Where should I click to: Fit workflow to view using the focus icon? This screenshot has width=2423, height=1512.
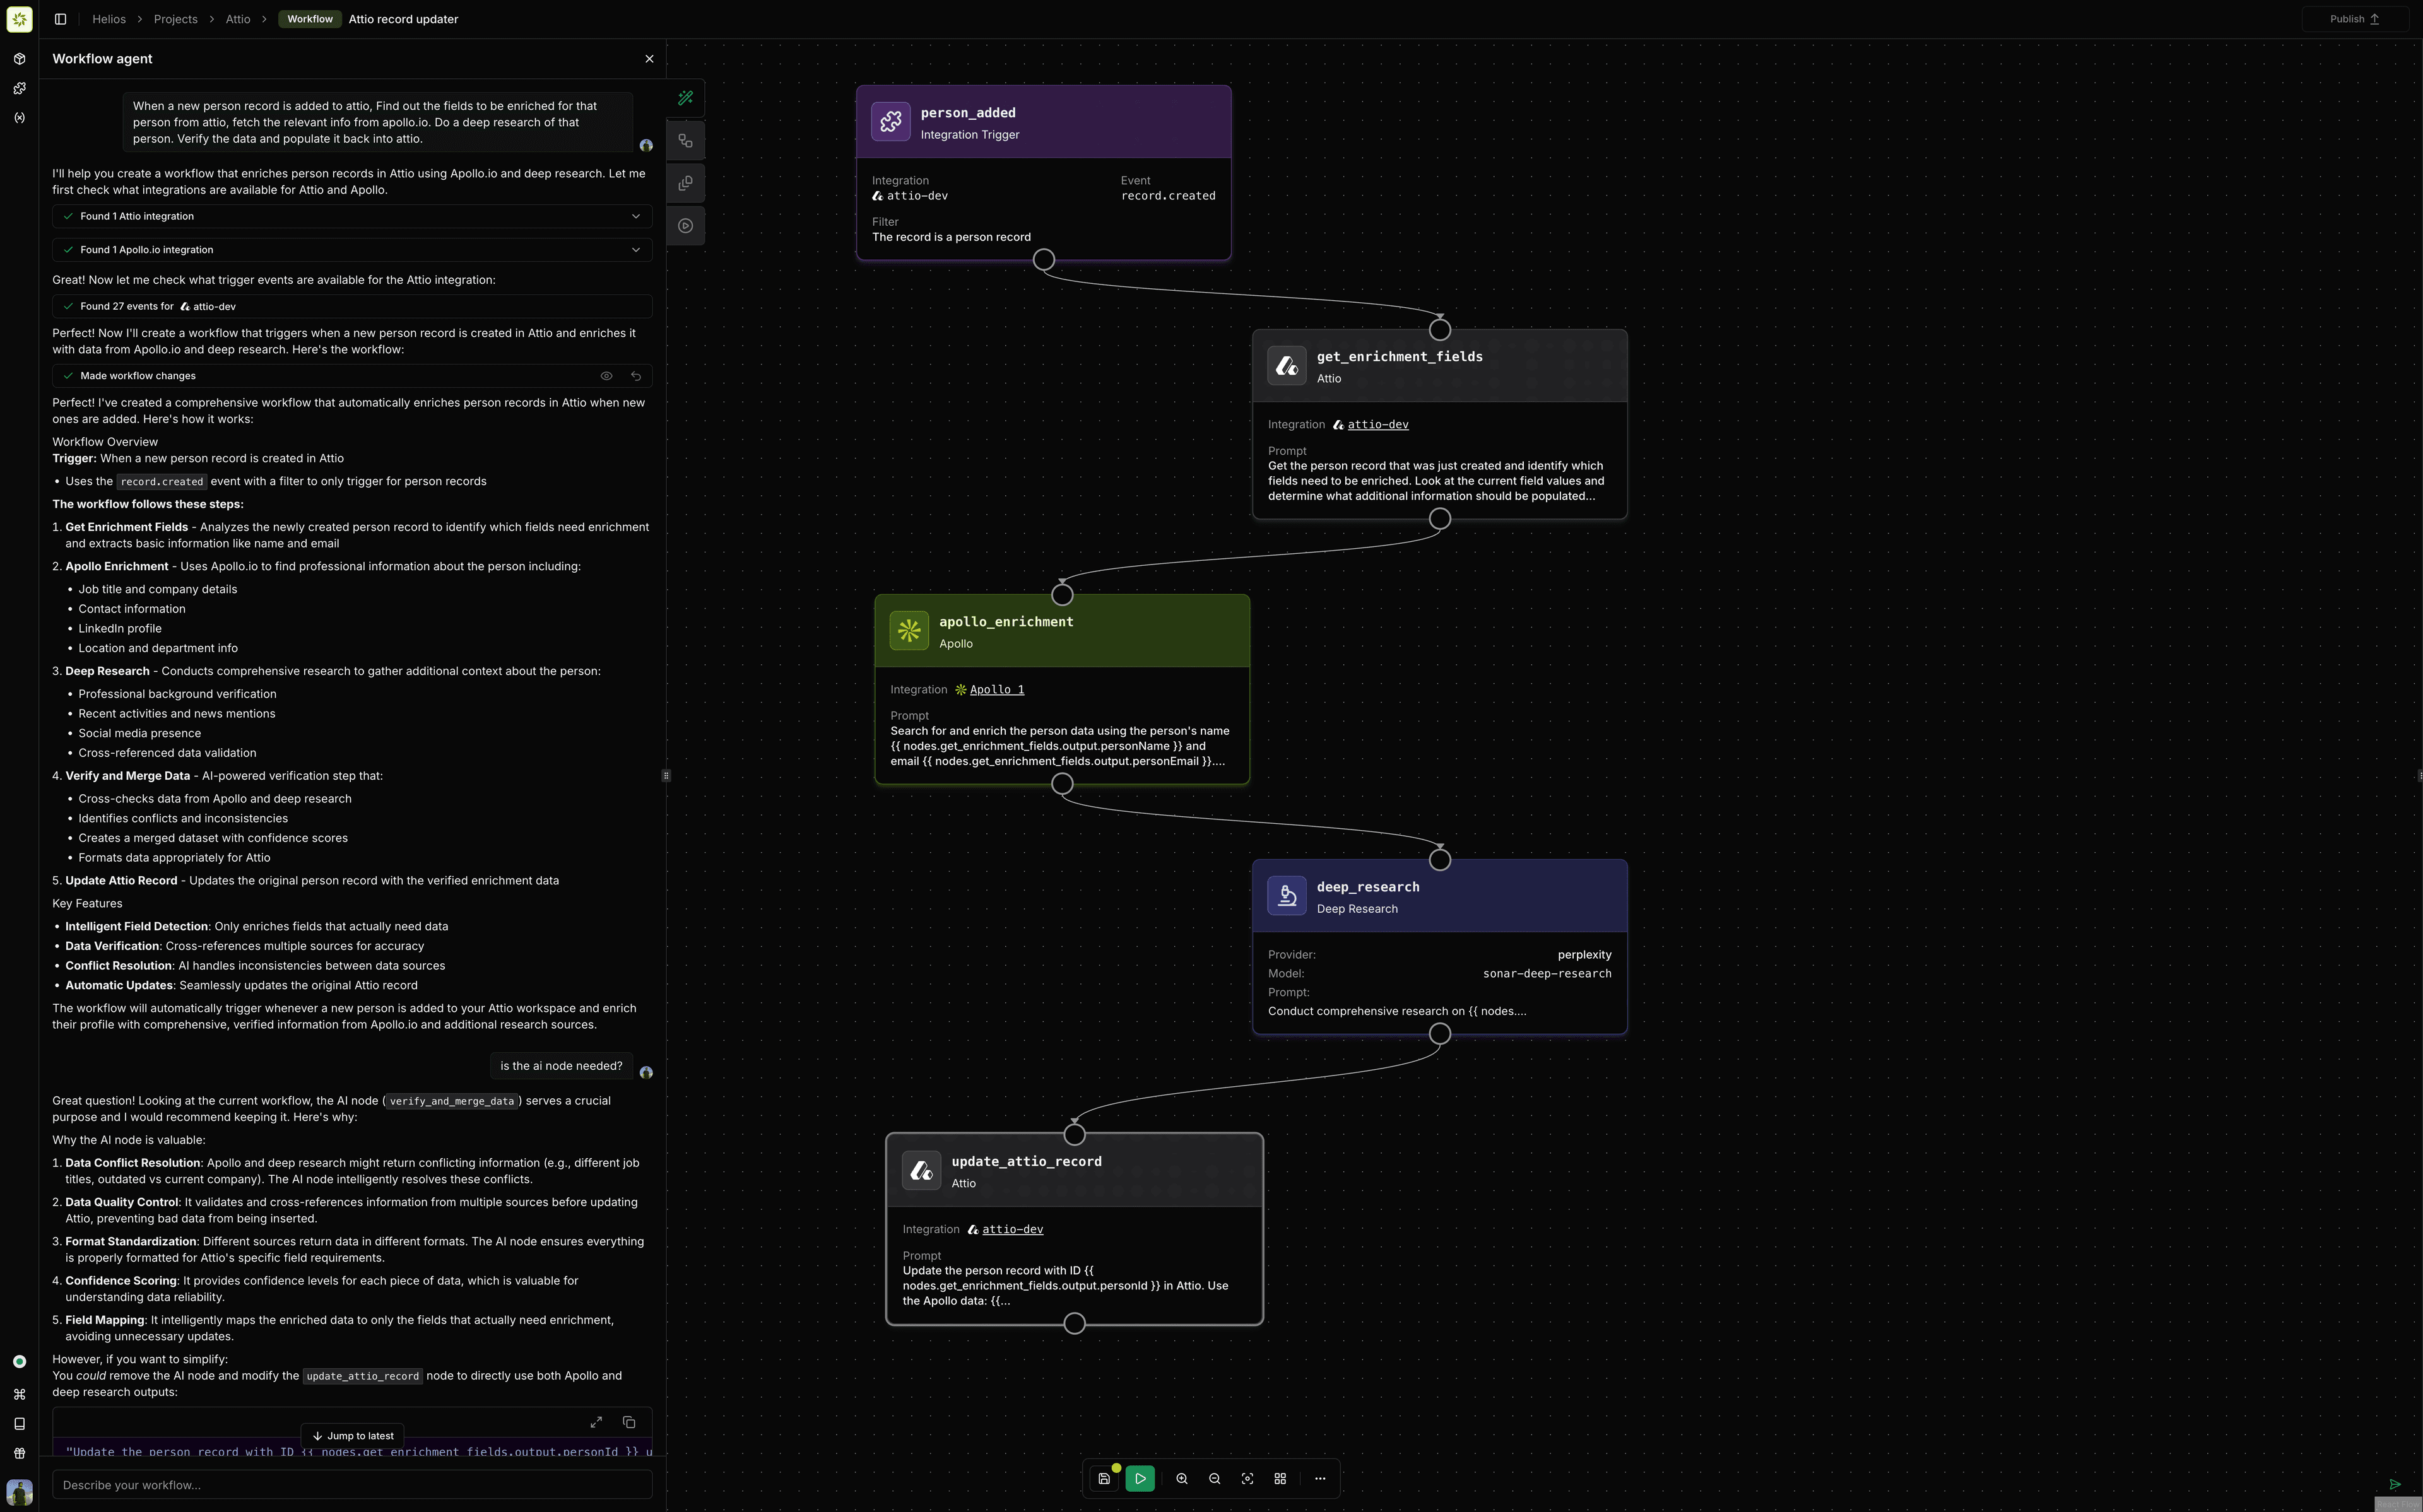click(x=1247, y=1479)
